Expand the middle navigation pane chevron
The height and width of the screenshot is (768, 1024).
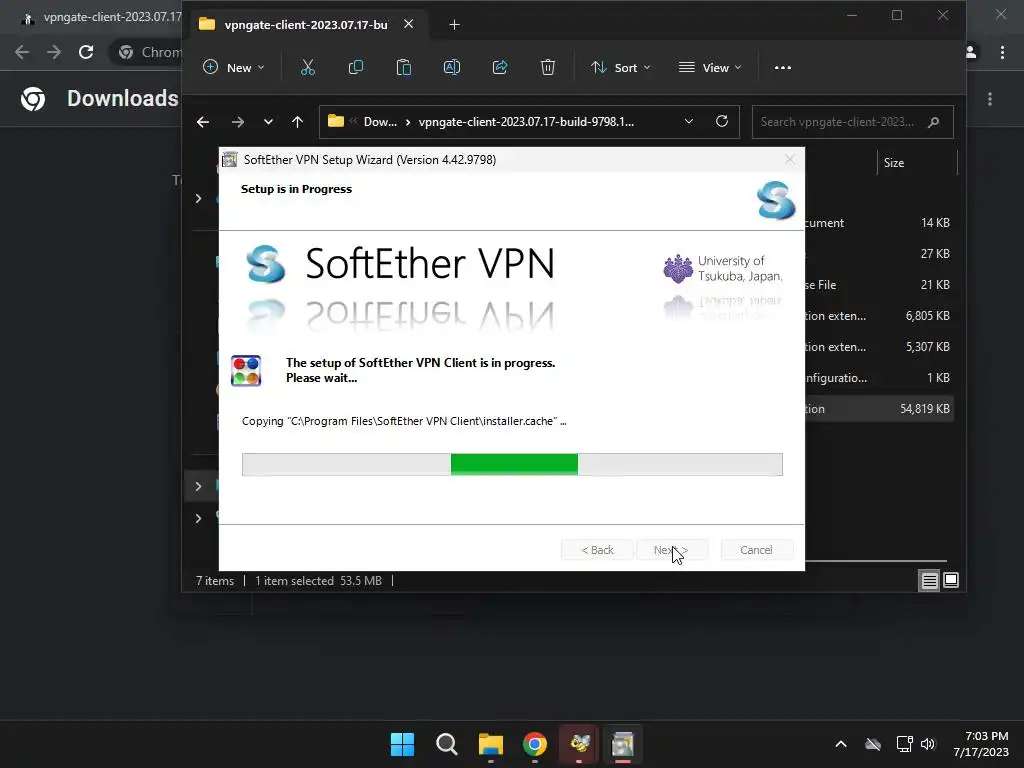[199, 487]
